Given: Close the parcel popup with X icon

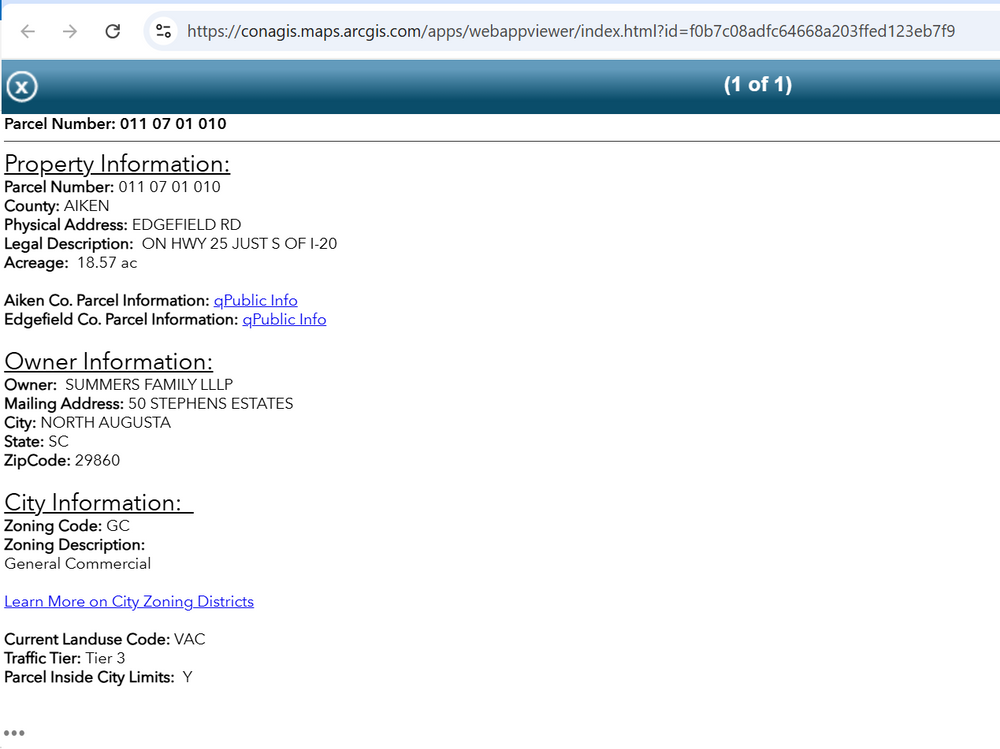Looking at the screenshot, I should 21,87.
